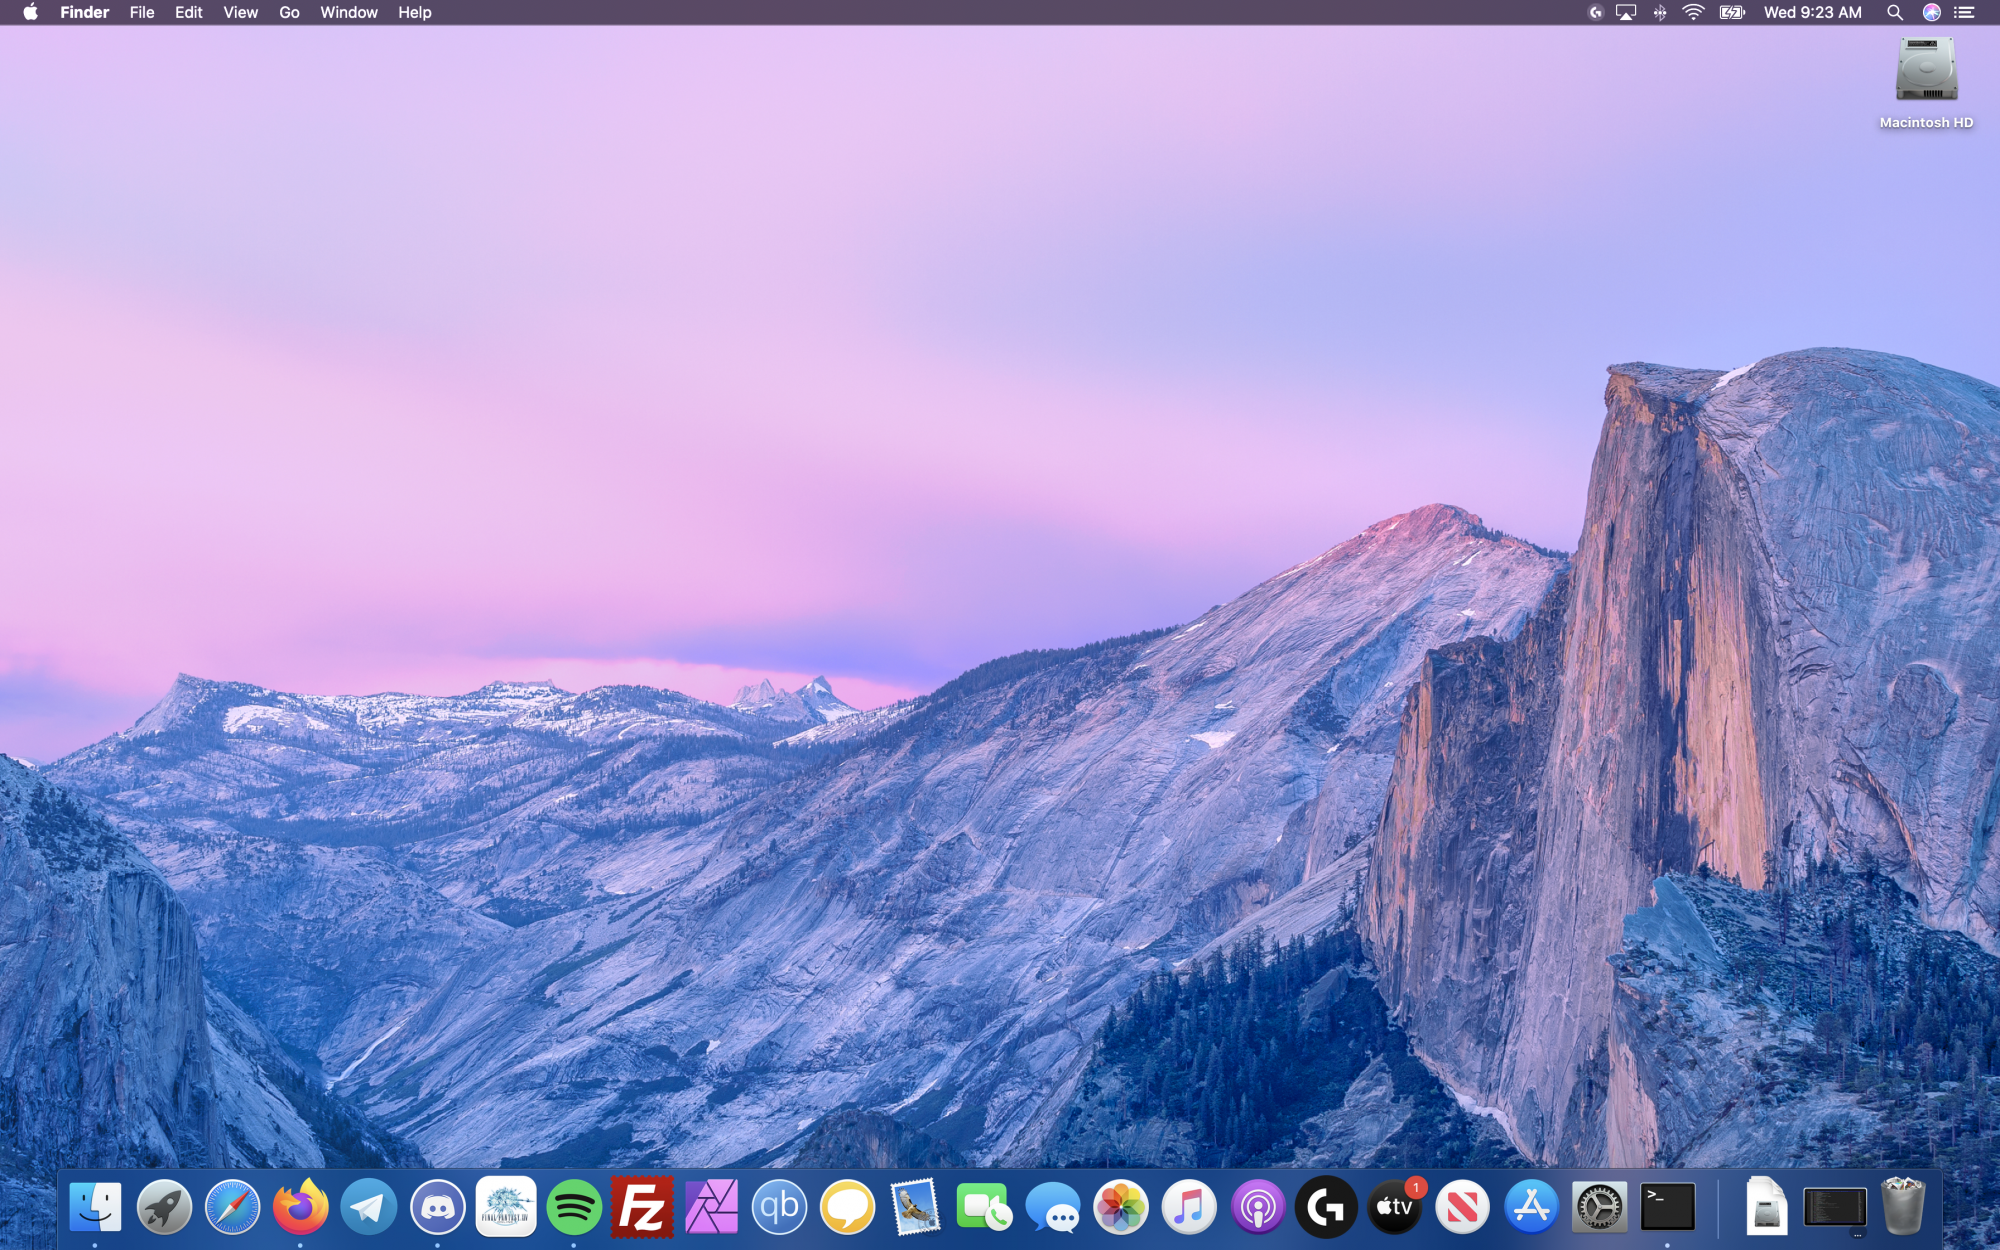The image size is (2000, 1250).
Task: Open the Go menu
Action: pos(289,13)
